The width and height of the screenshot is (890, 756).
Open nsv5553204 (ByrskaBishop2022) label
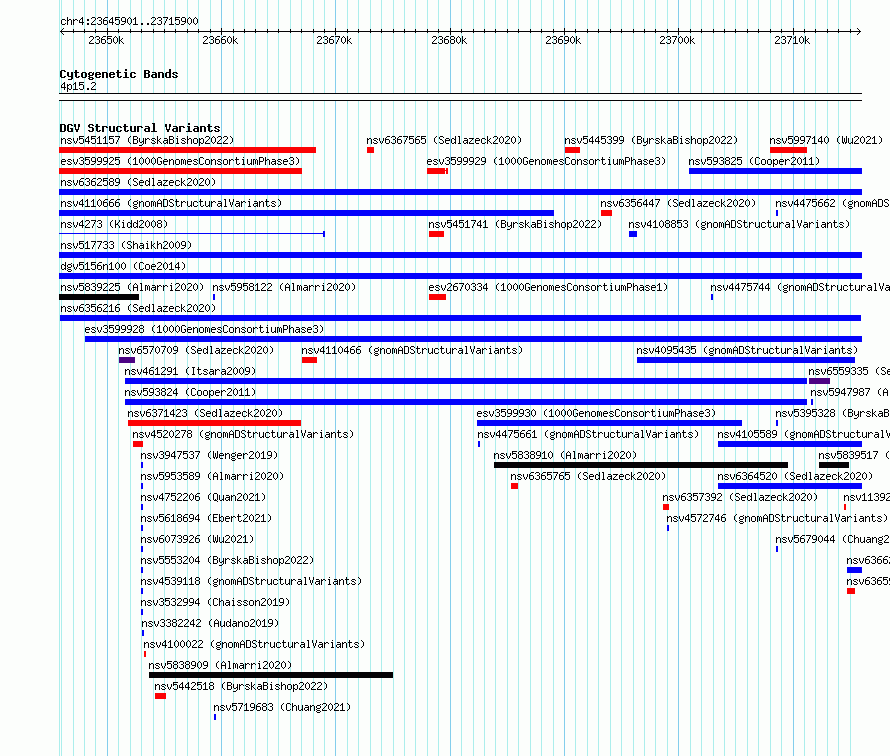click(227, 560)
